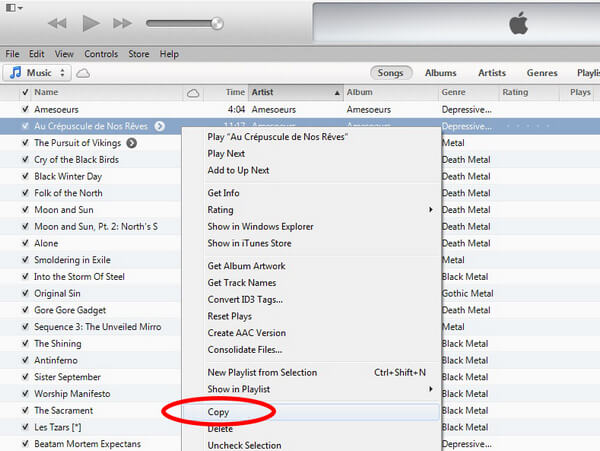This screenshot has height=451, width=600.
Task: Choose Consolidate Files...
Action: click(311, 350)
